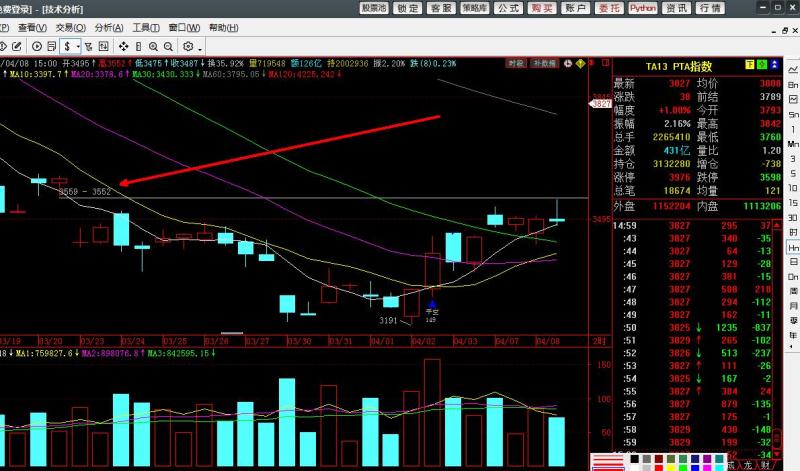Viewport: 800px width, 471px height.
Task: Click the 客服 button
Action: pyautogui.click(x=441, y=8)
